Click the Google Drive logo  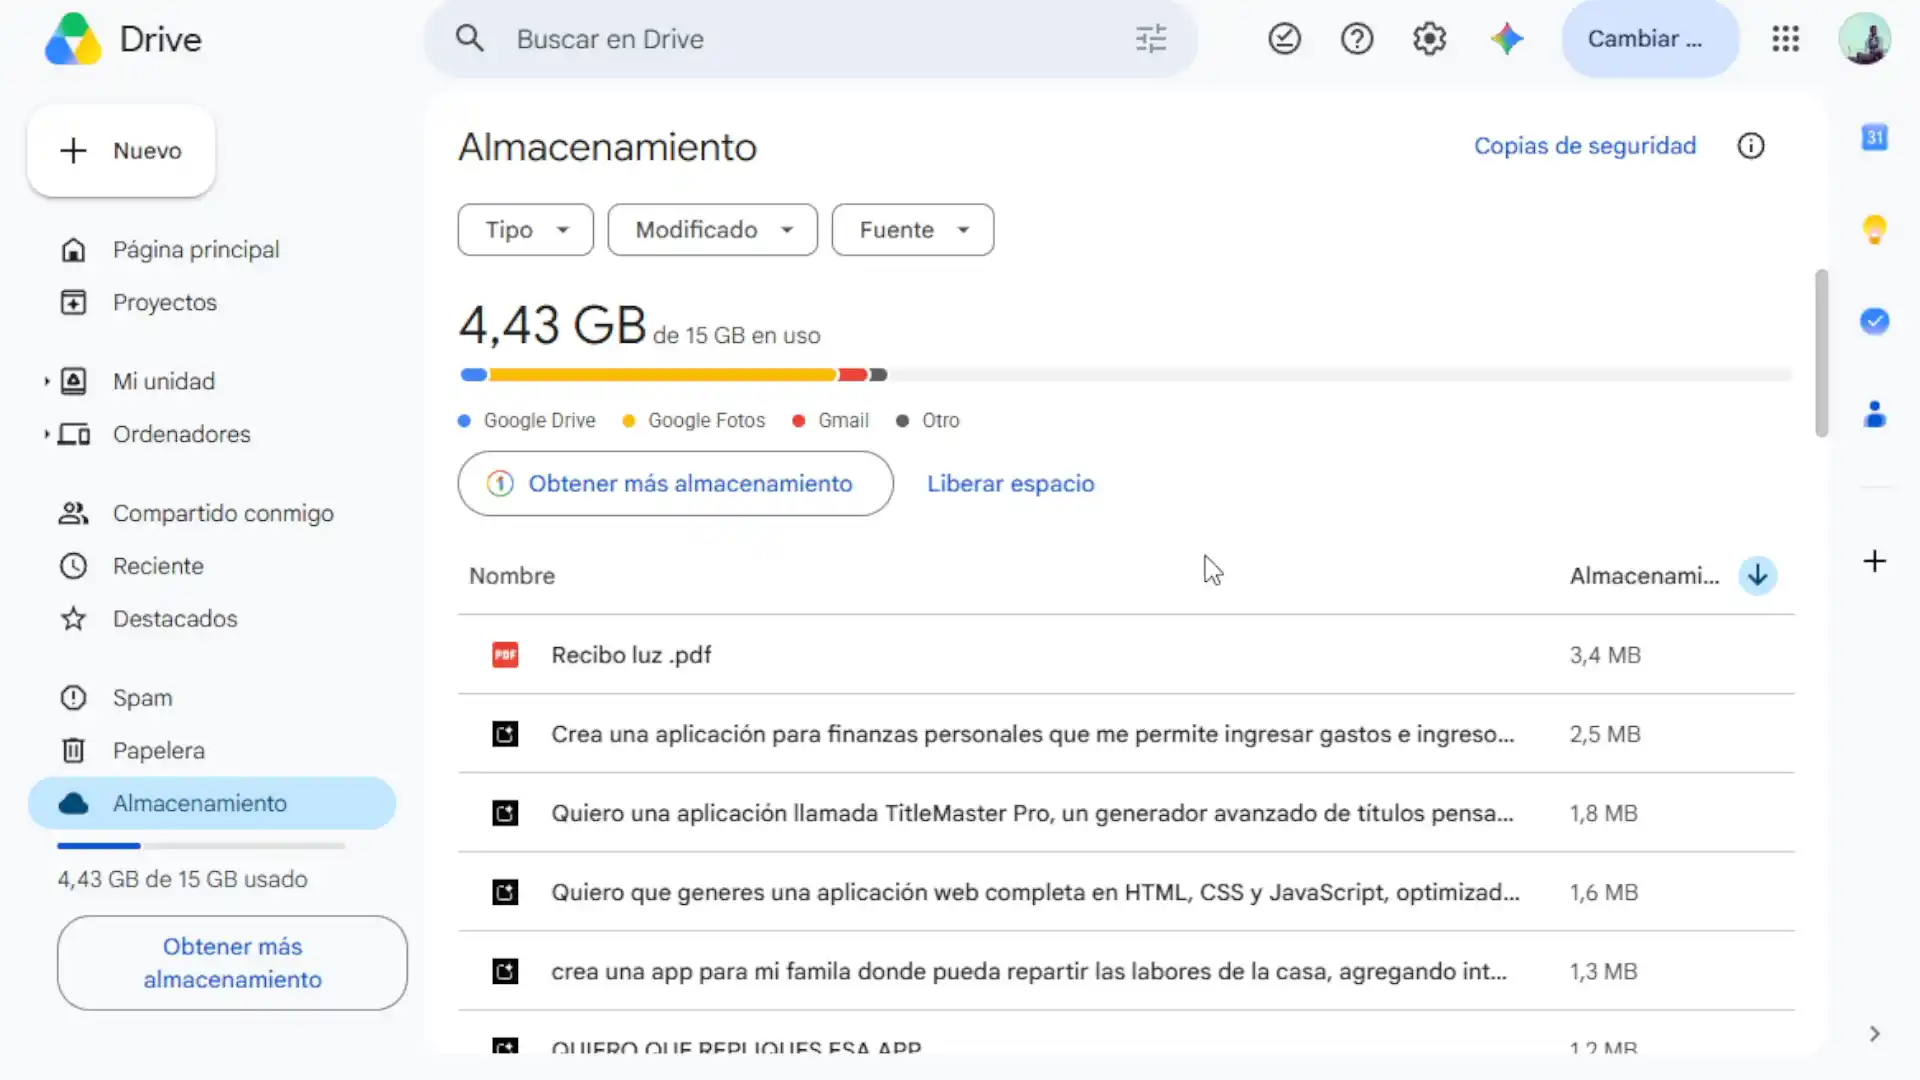tap(73, 39)
